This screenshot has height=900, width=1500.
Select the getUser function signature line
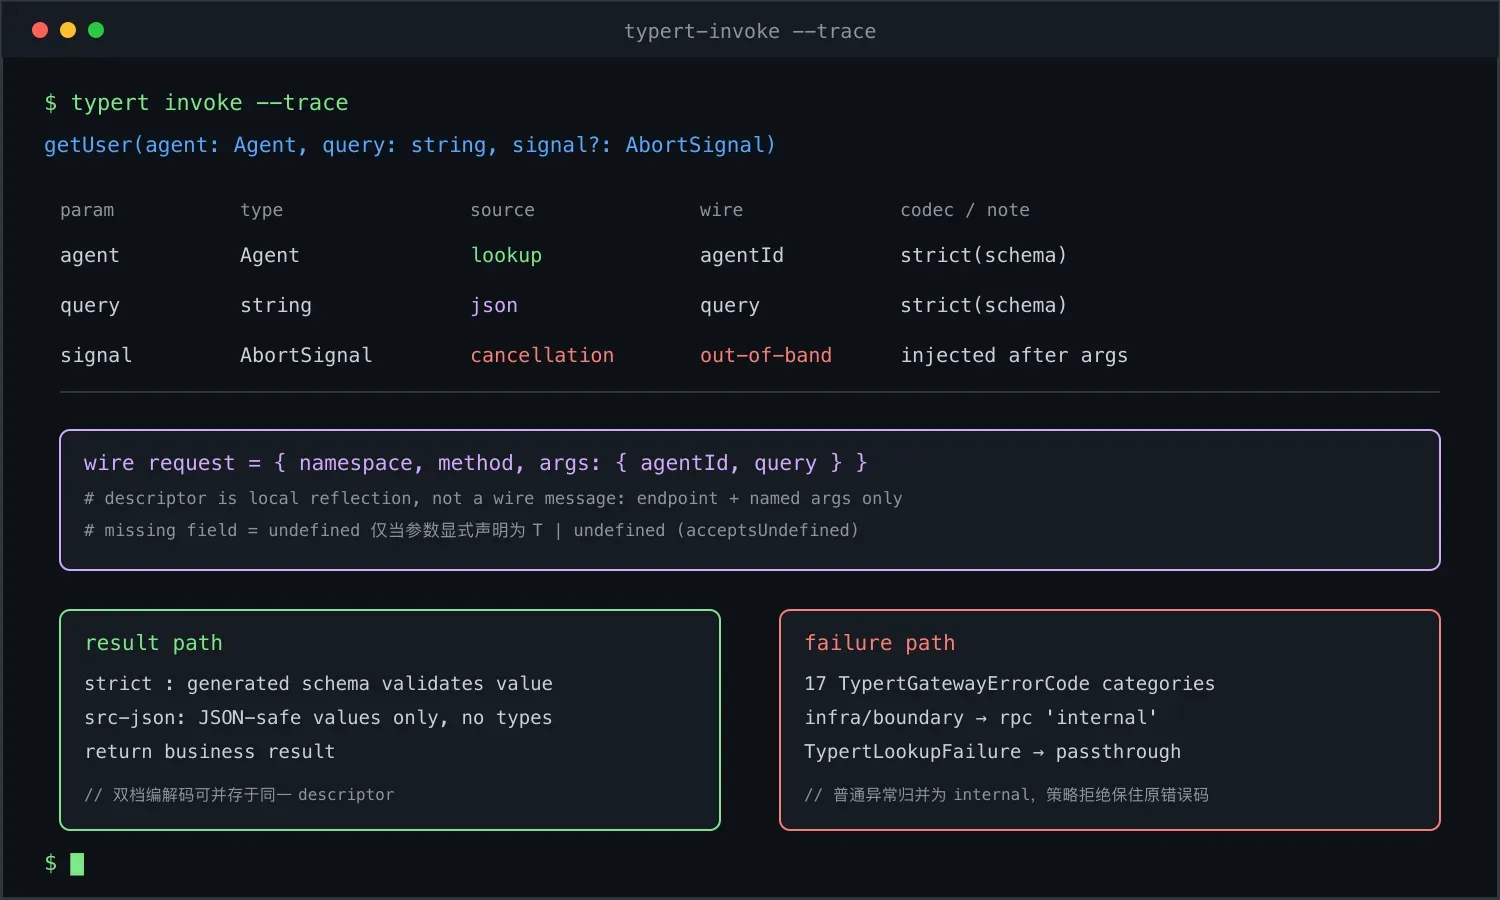pyautogui.click(x=410, y=145)
